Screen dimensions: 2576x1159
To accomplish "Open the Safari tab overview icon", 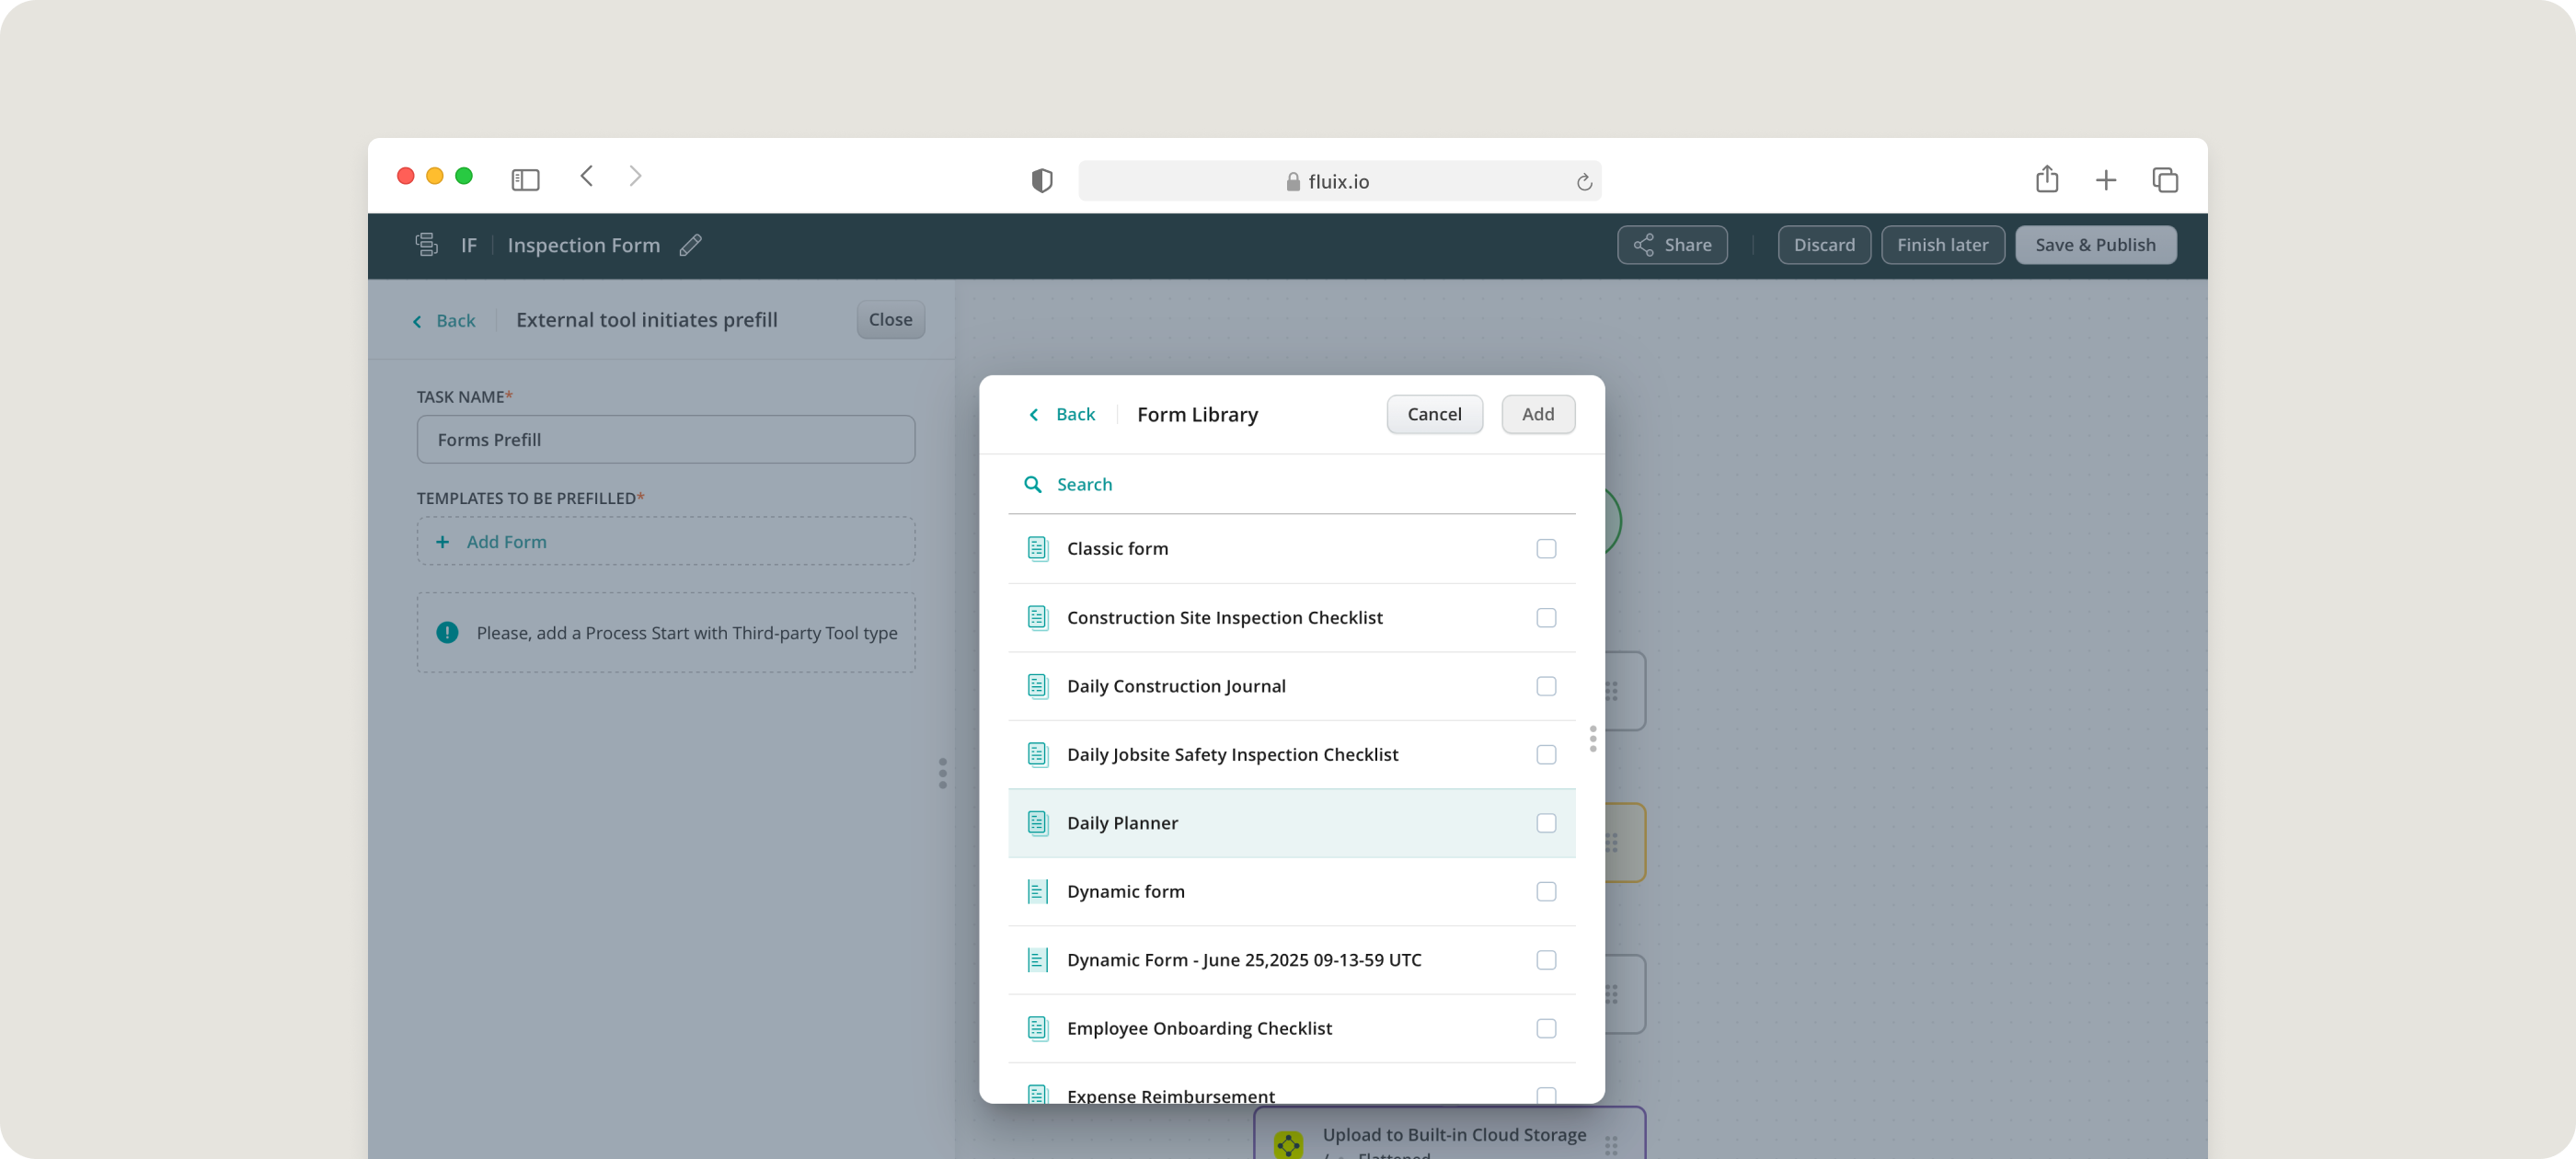I will (2164, 180).
